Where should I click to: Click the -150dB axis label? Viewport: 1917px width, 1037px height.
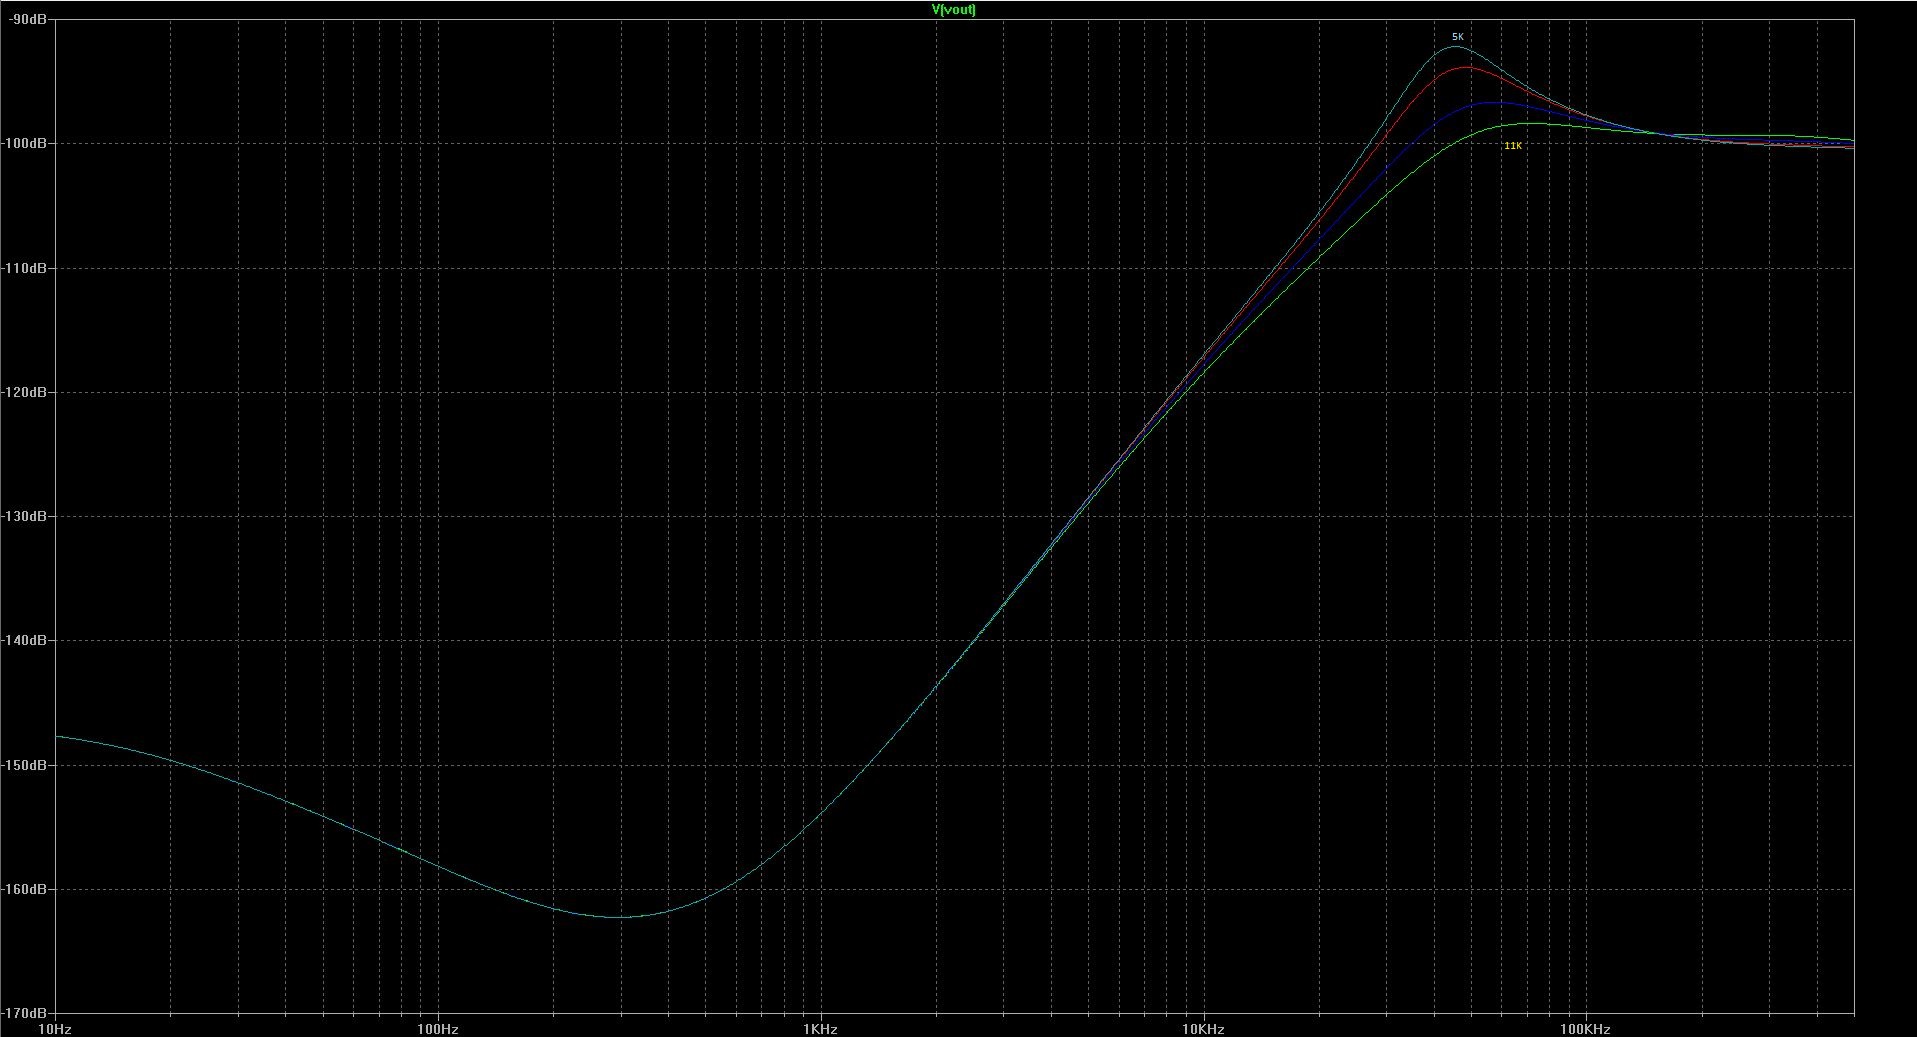pos(23,765)
